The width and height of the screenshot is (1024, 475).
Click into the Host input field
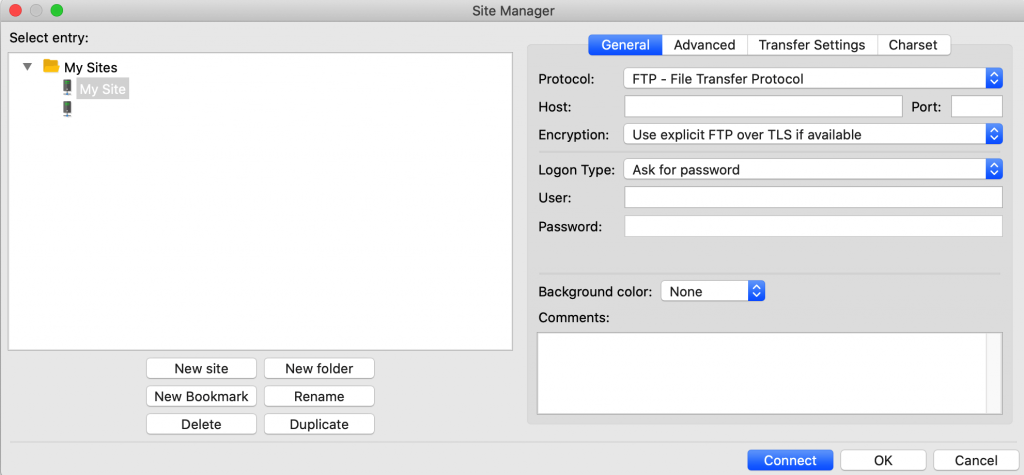tap(763, 107)
